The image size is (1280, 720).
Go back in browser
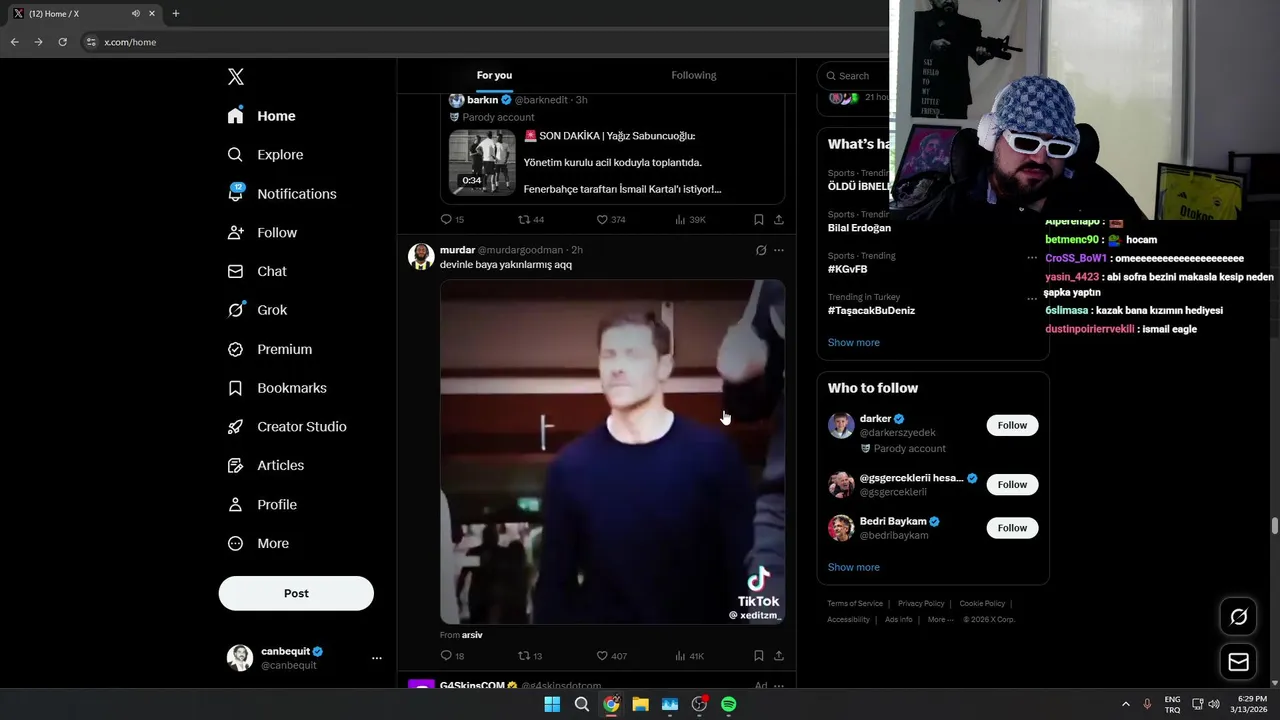coord(14,42)
